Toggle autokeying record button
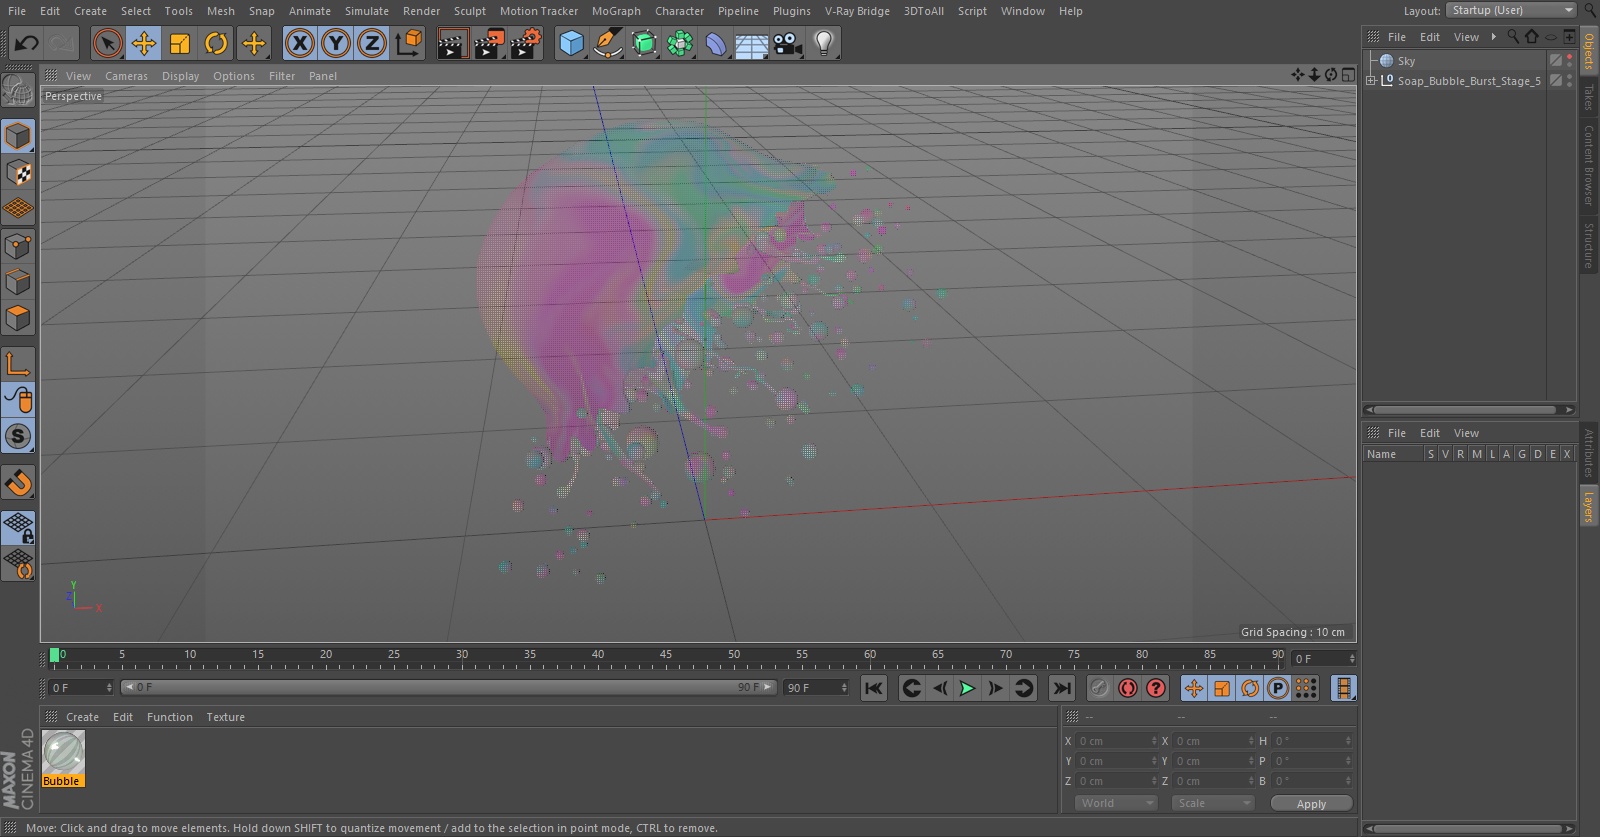This screenshot has width=1600, height=837. click(1128, 688)
